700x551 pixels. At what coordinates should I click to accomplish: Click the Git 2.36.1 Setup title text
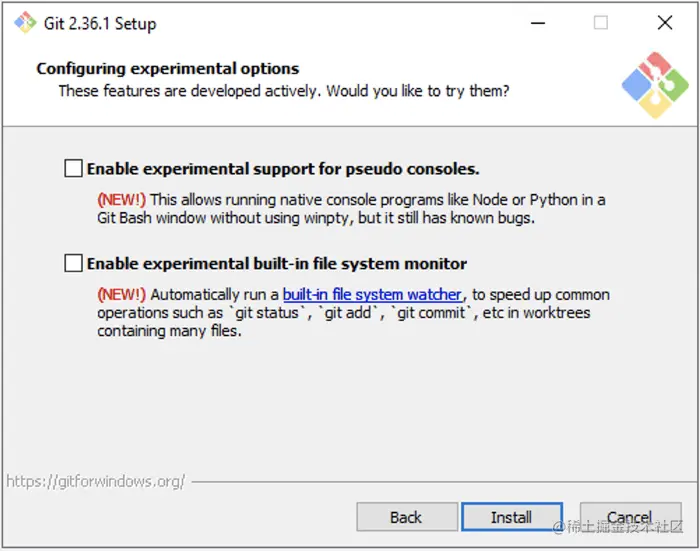(99, 23)
